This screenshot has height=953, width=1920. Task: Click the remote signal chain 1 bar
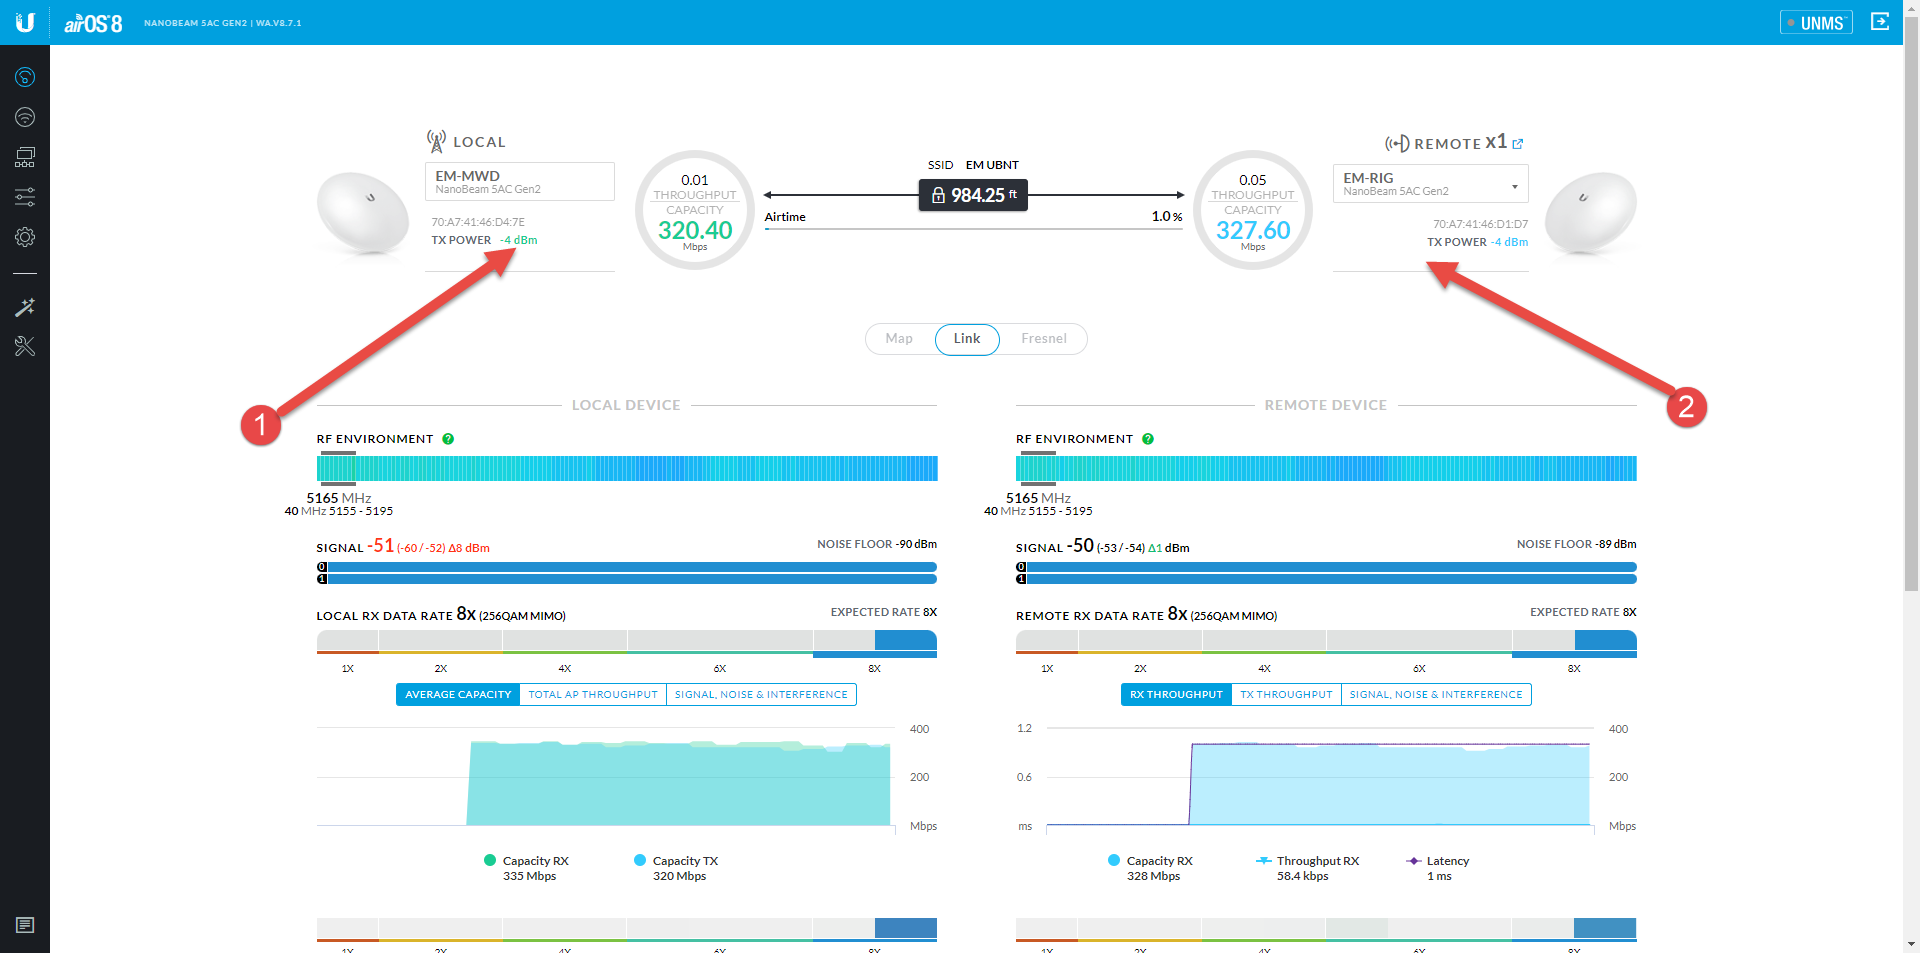click(1326, 579)
